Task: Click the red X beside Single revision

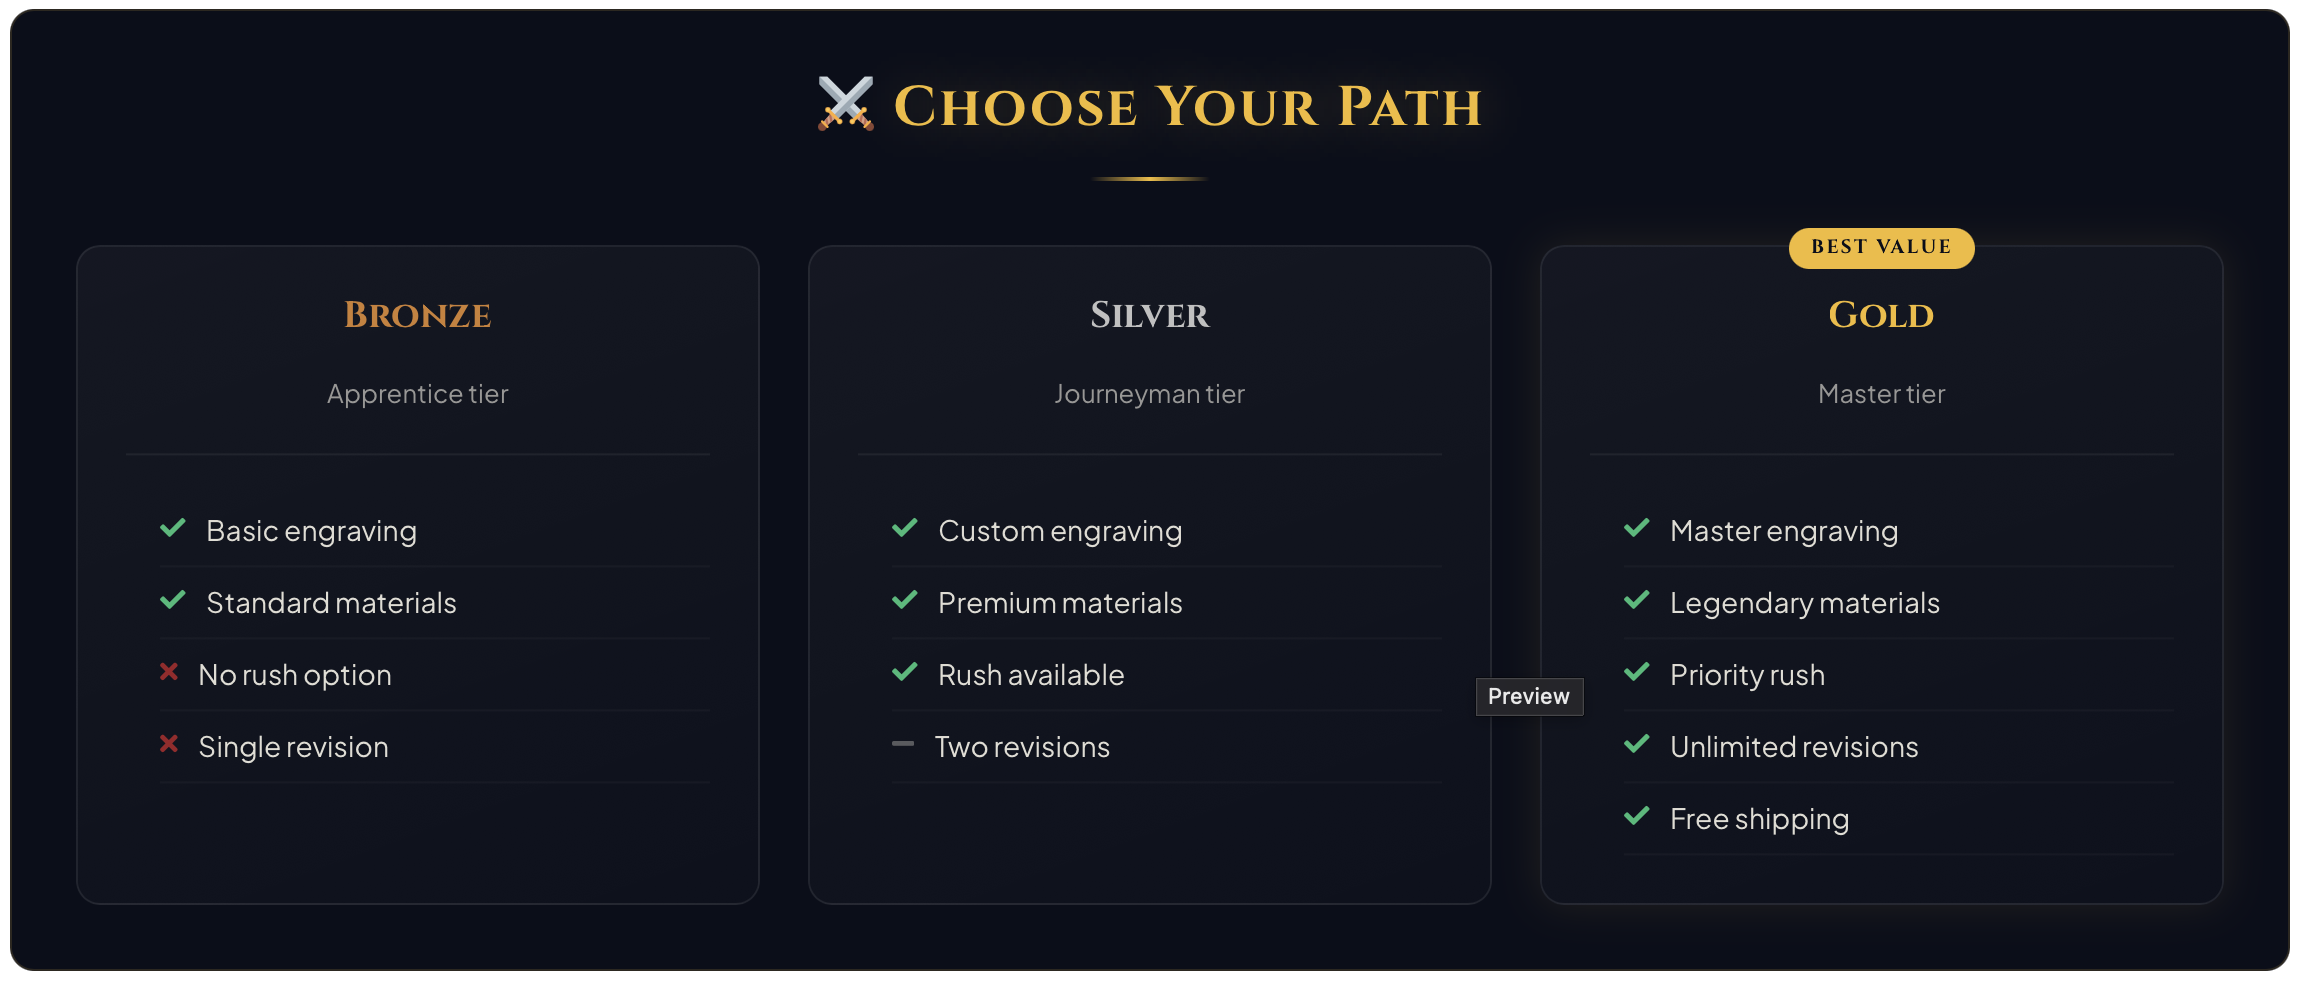Action: tap(169, 744)
